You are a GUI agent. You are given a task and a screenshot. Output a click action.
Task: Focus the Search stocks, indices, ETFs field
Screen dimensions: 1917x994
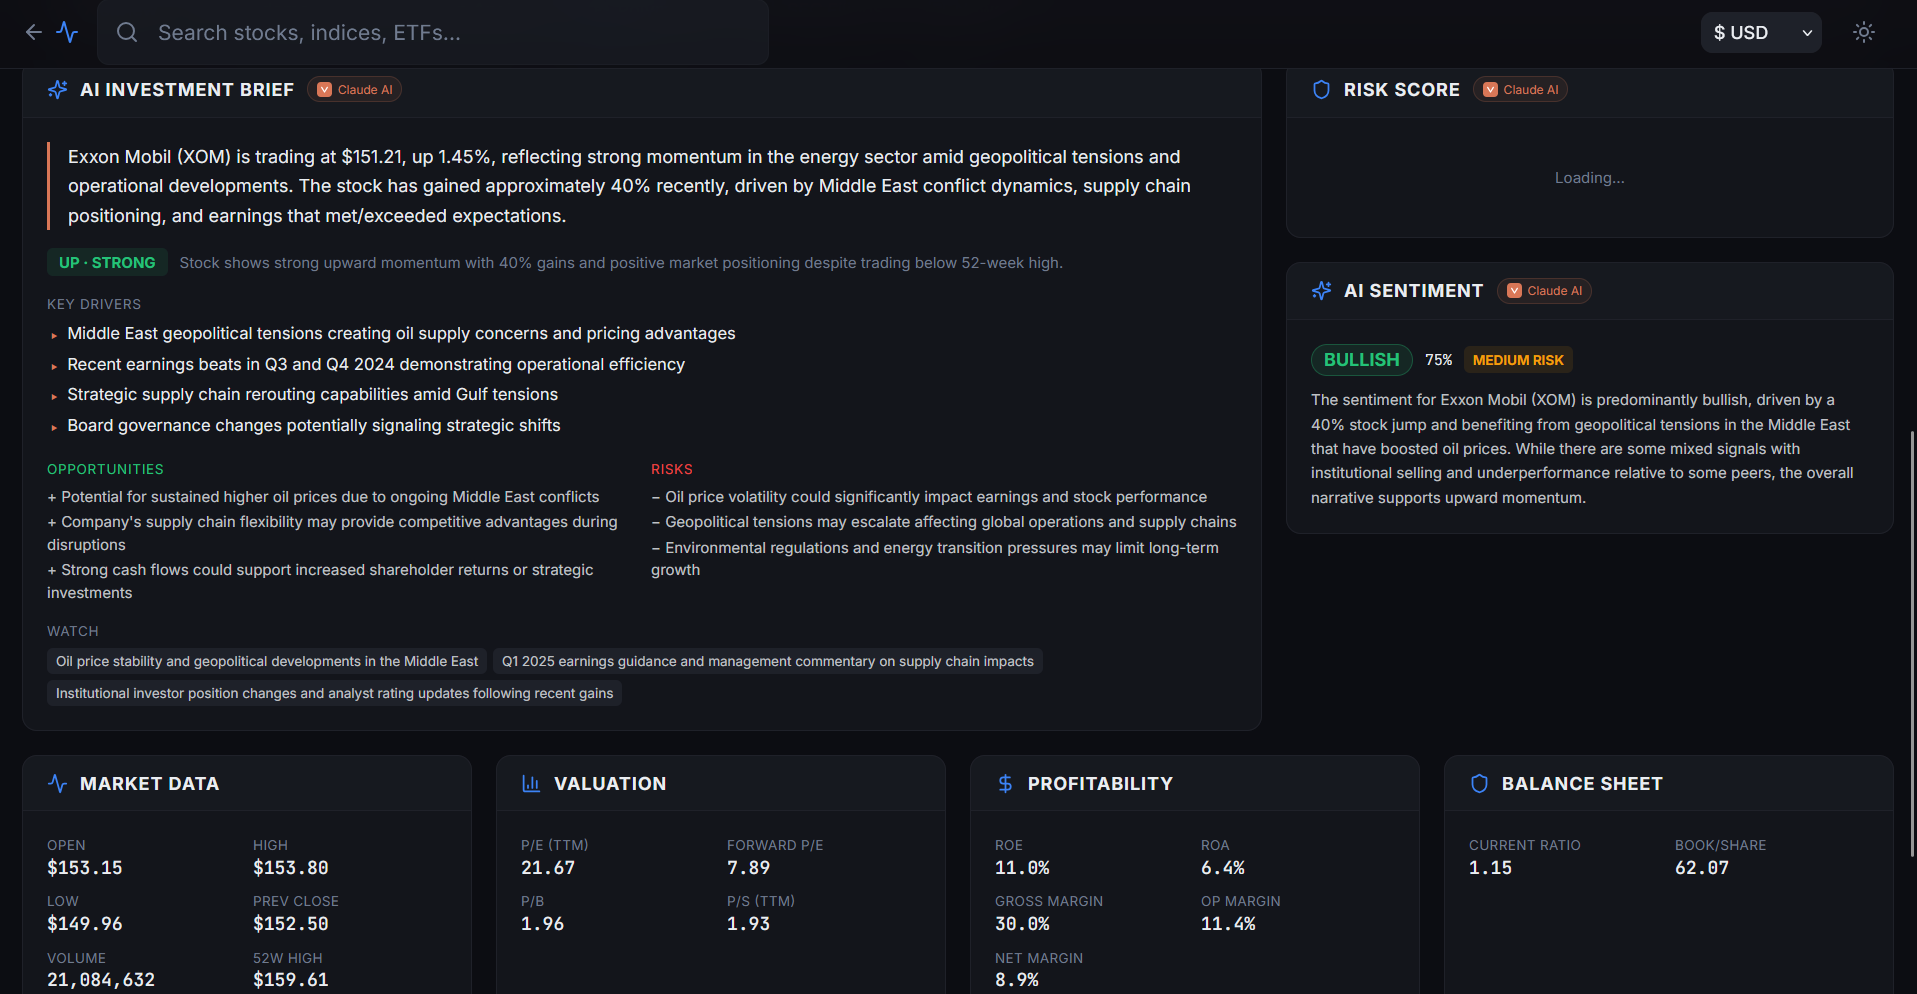coord(433,33)
